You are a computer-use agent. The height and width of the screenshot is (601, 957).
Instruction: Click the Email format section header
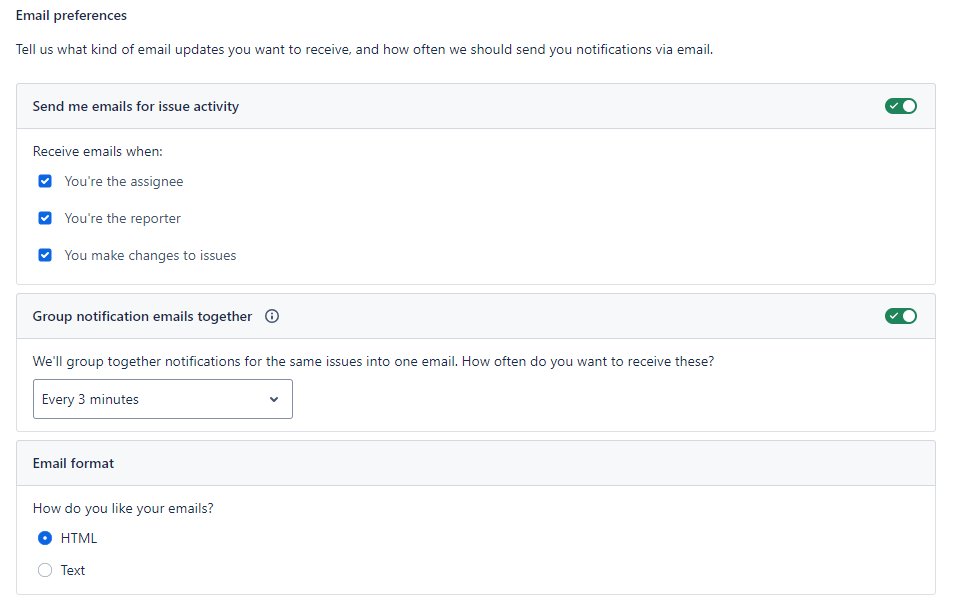(x=73, y=463)
